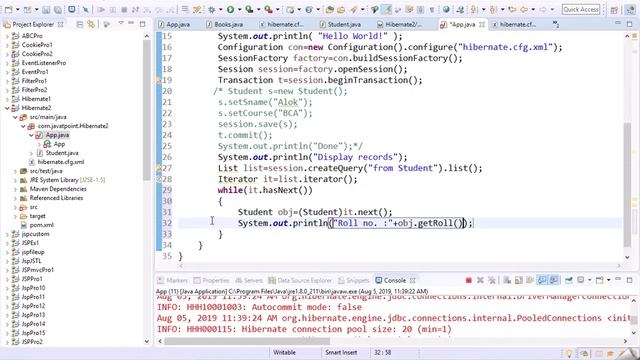Collapse the Hibernate2 project node
The image size is (640, 360).
click(7, 108)
